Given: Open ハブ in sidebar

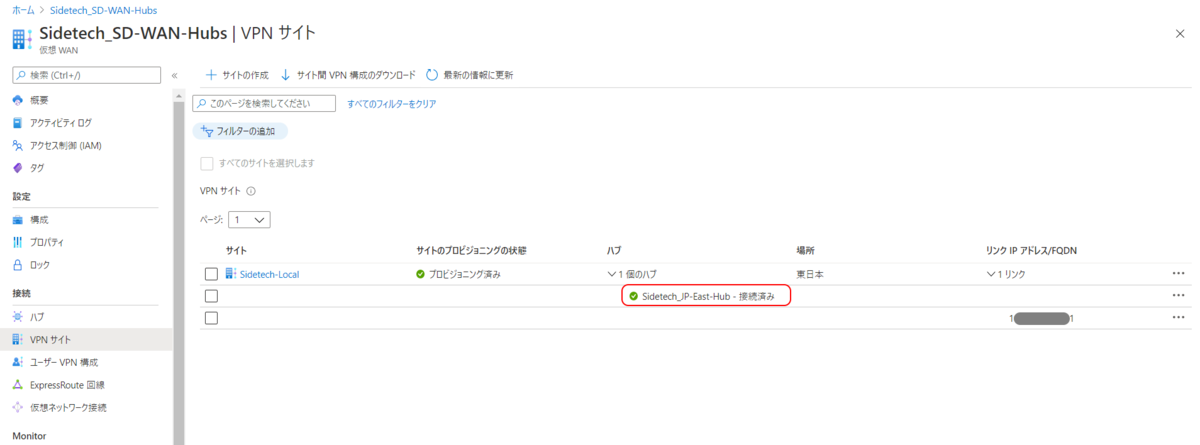Looking at the screenshot, I should click(37, 316).
